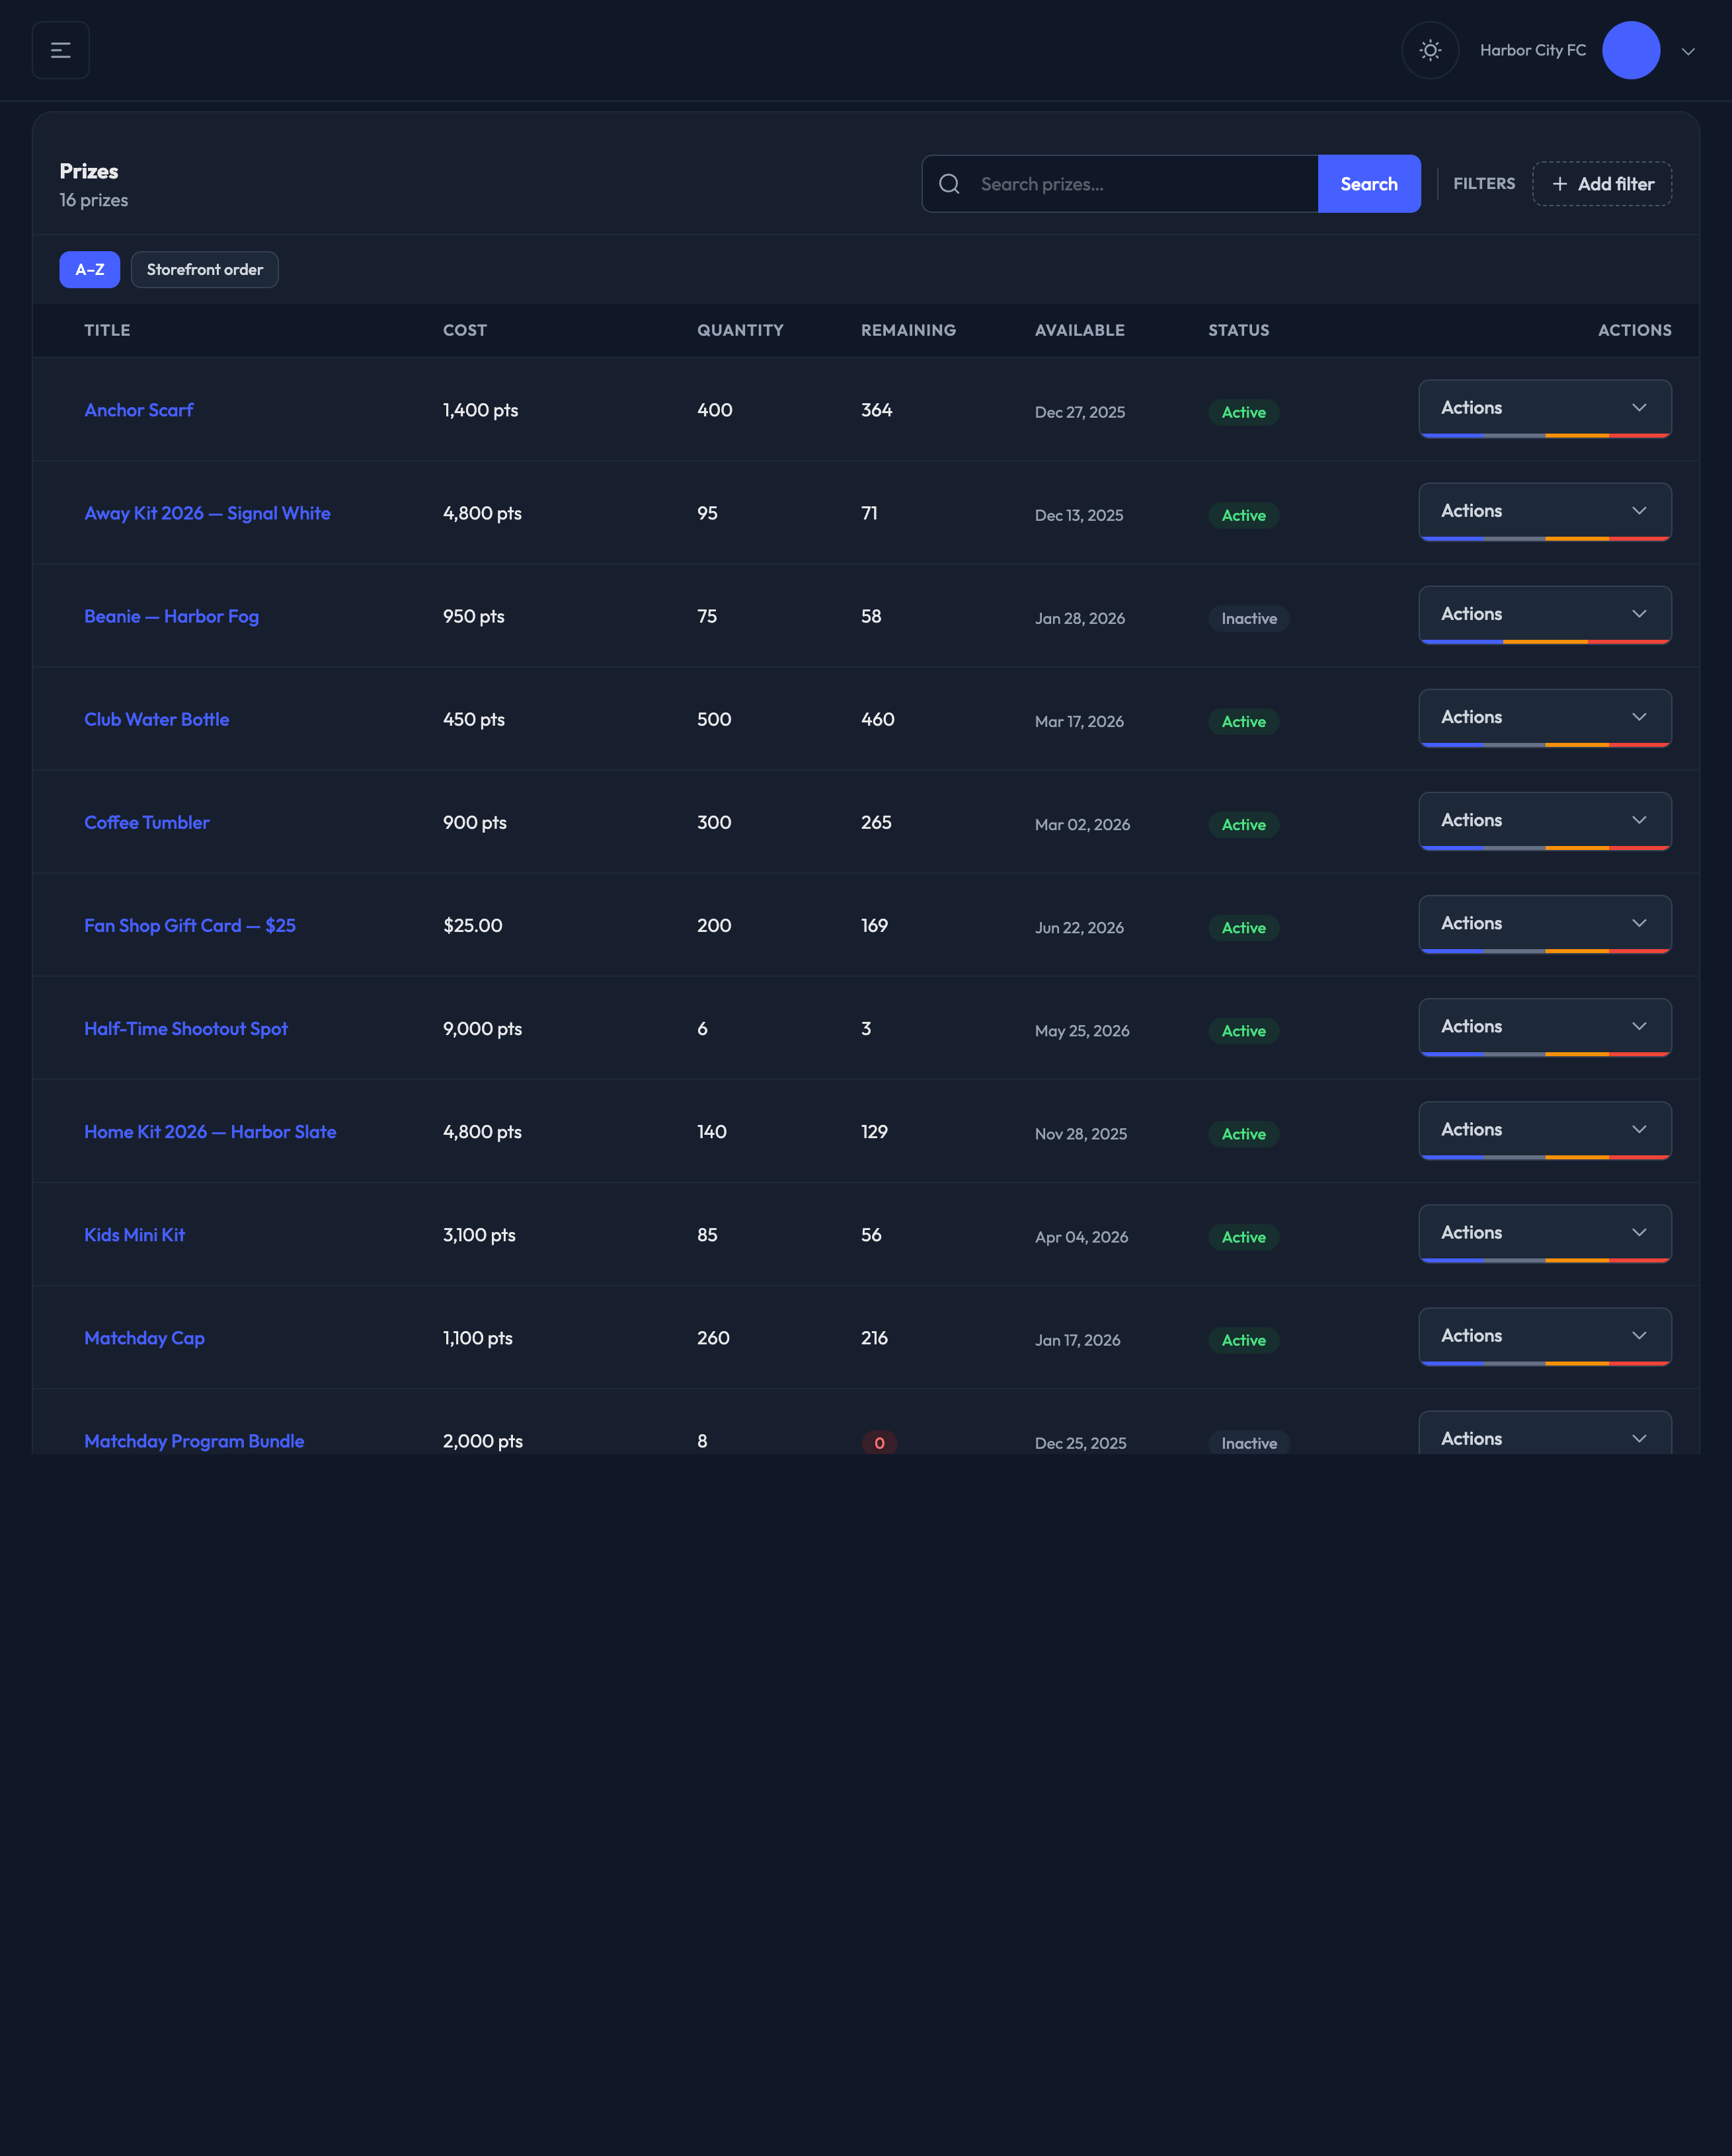The width and height of the screenshot is (1732, 2156).
Task: Click the REMAINING column header
Action: pos(908,330)
